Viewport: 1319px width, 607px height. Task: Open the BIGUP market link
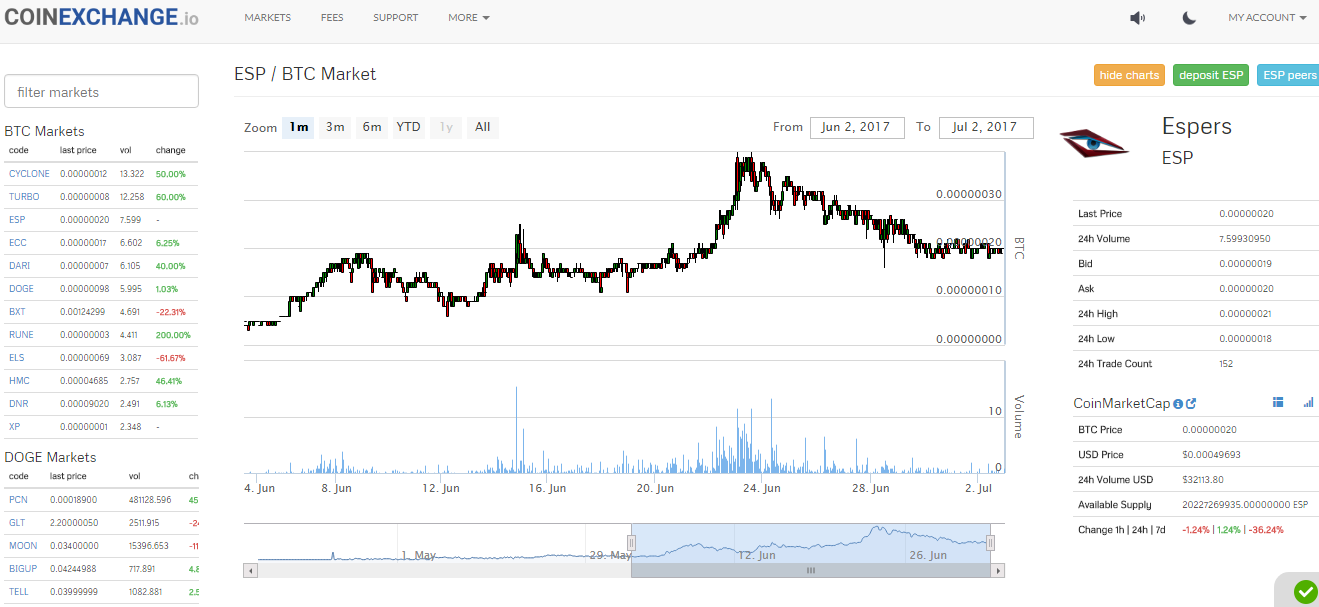coord(23,569)
